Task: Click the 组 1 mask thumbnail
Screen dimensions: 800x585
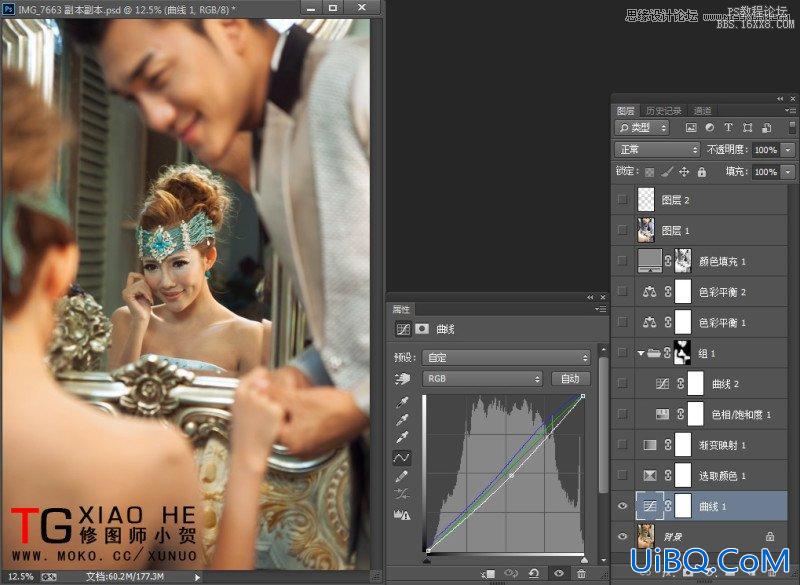Action: click(x=683, y=352)
